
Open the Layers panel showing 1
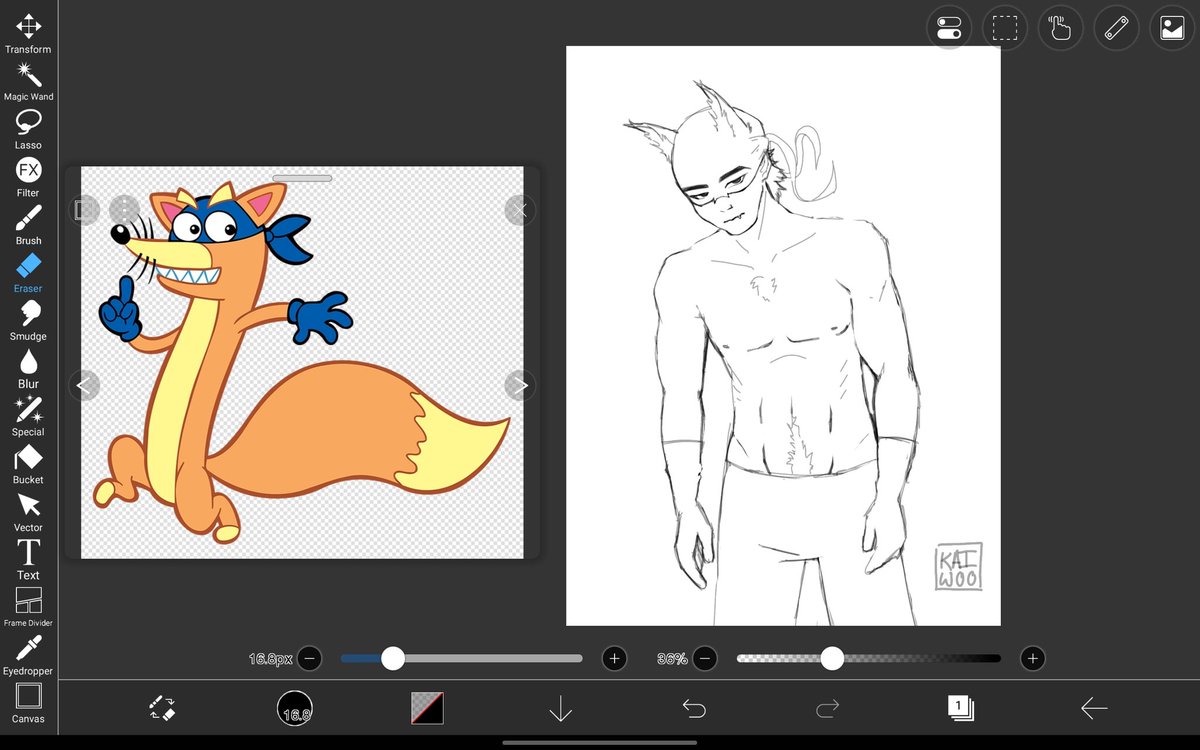coord(960,708)
